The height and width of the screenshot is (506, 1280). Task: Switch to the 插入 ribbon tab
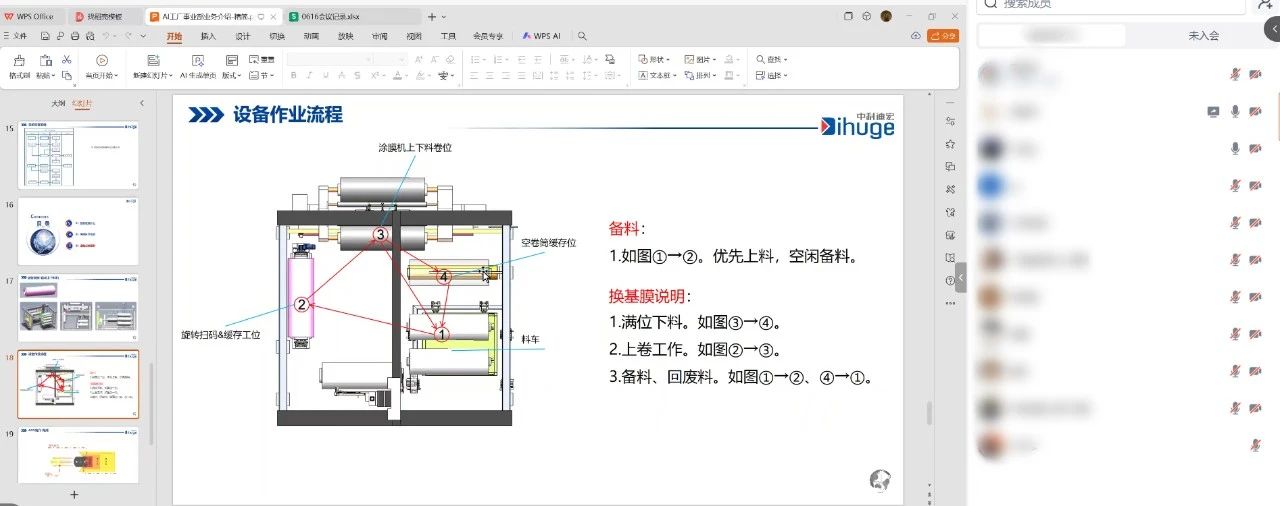208,36
